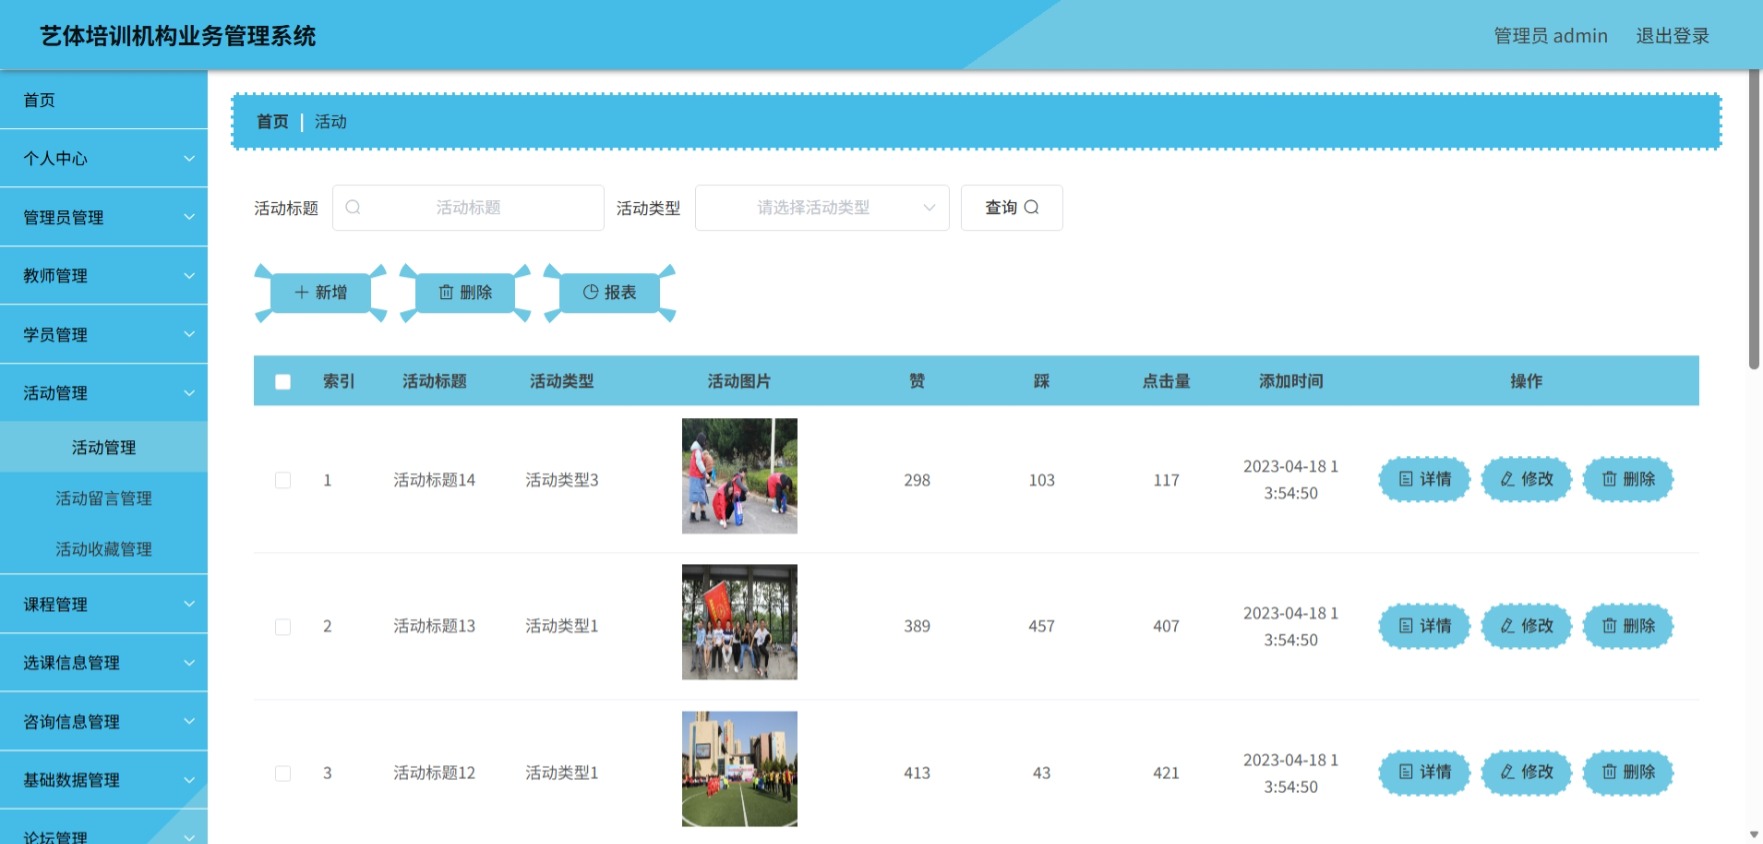
Task: Expand the 论坛管理 sidebar menu
Action: [104, 828]
